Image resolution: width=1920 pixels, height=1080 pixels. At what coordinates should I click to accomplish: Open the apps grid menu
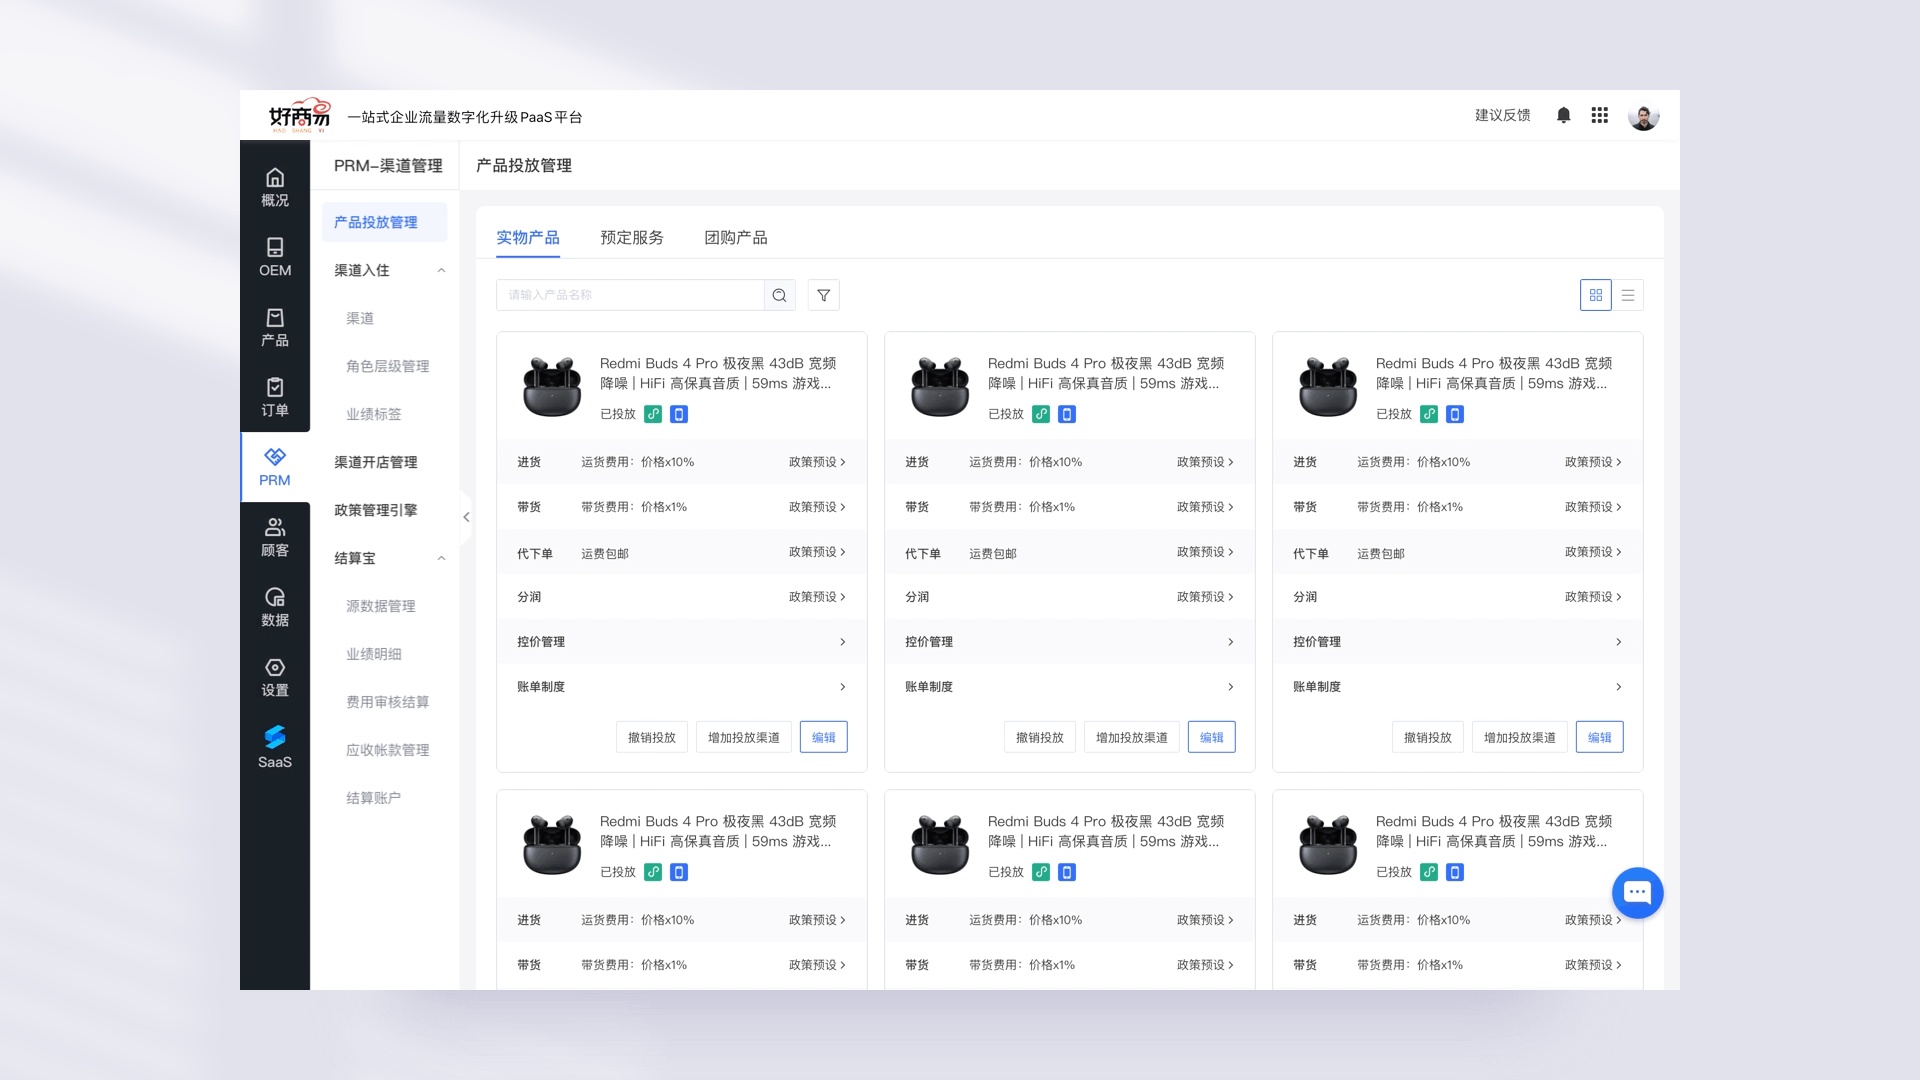point(1599,115)
